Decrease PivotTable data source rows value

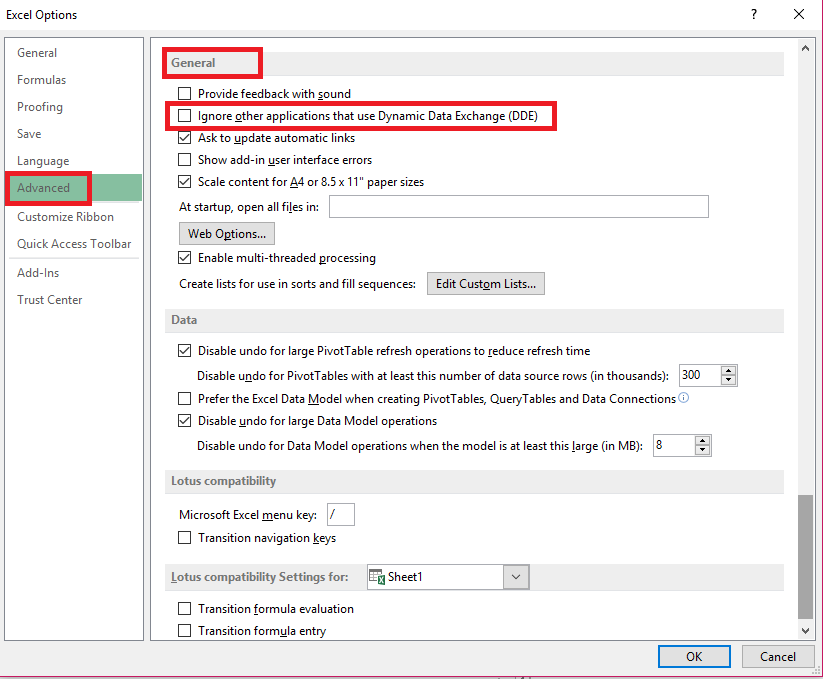click(x=729, y=380)
